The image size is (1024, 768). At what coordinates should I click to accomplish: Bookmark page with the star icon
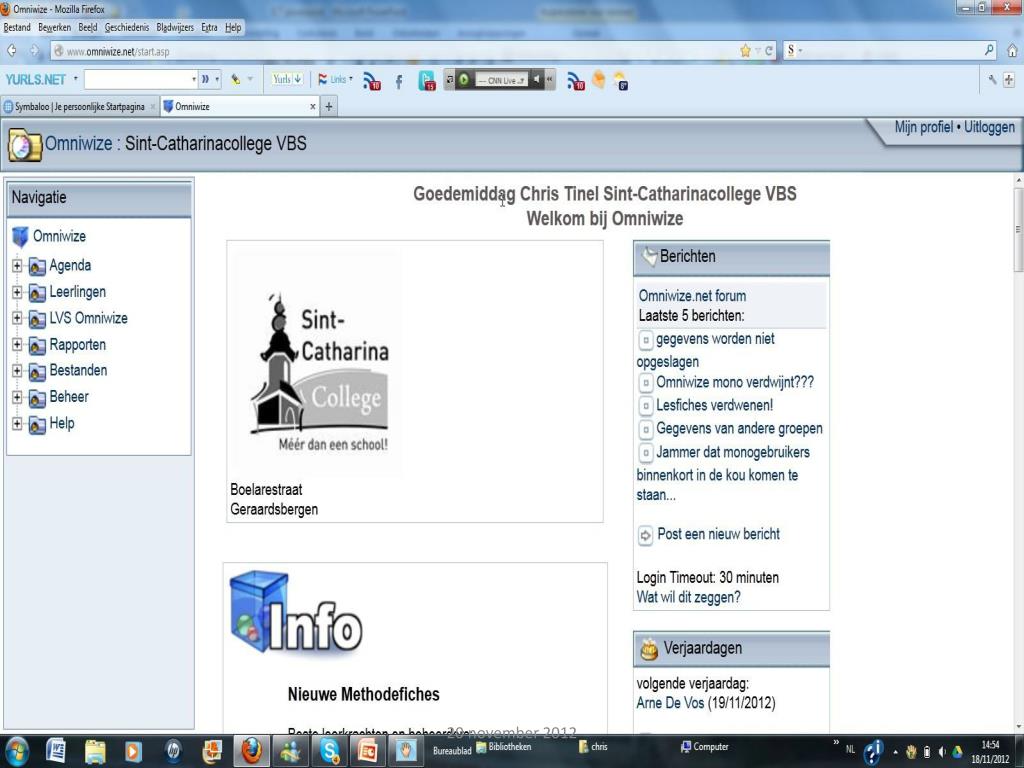click(x=746, y=51)
